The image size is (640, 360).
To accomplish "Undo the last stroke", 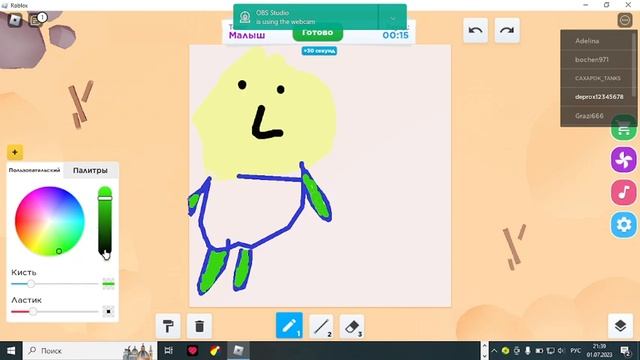I will coord(476,30).
